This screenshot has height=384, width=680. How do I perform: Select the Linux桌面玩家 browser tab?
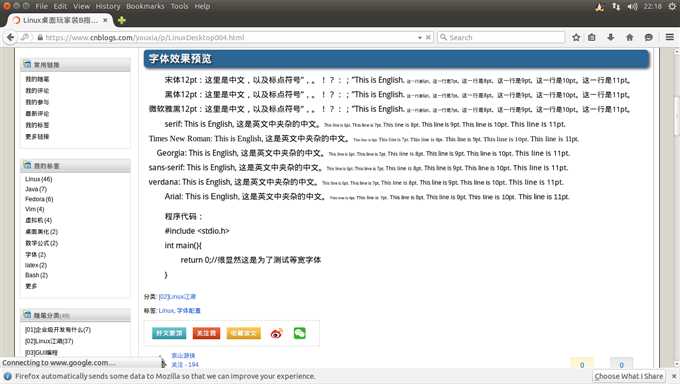point(60,20)
